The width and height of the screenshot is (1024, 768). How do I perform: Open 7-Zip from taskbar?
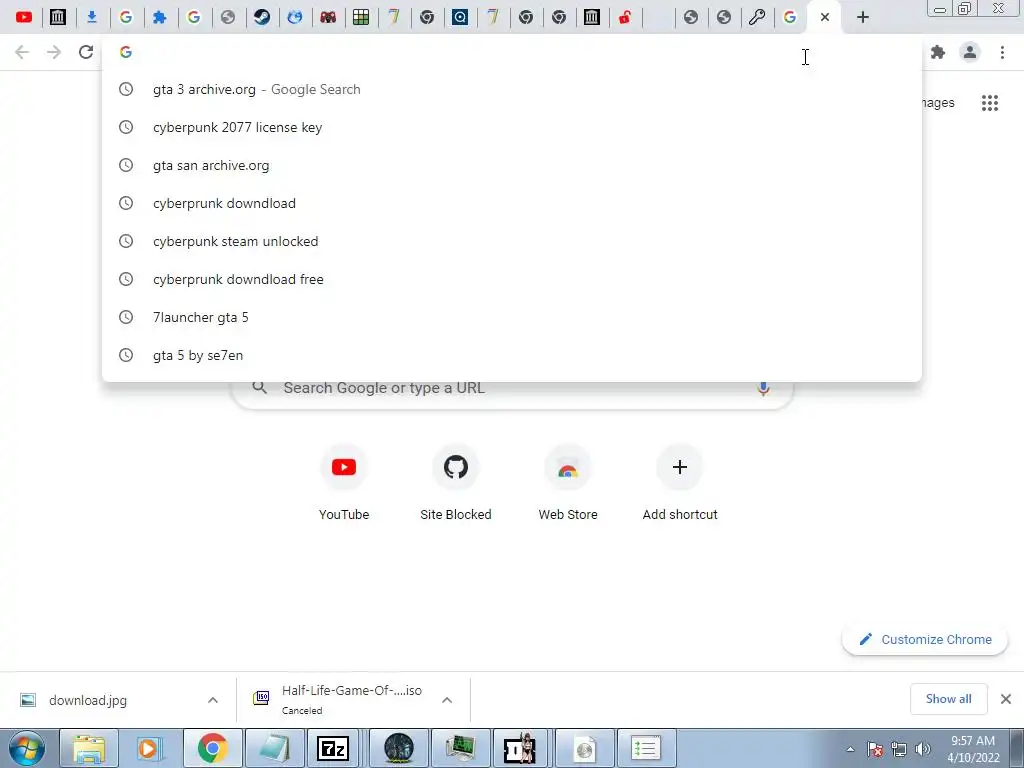click(332, 748)
